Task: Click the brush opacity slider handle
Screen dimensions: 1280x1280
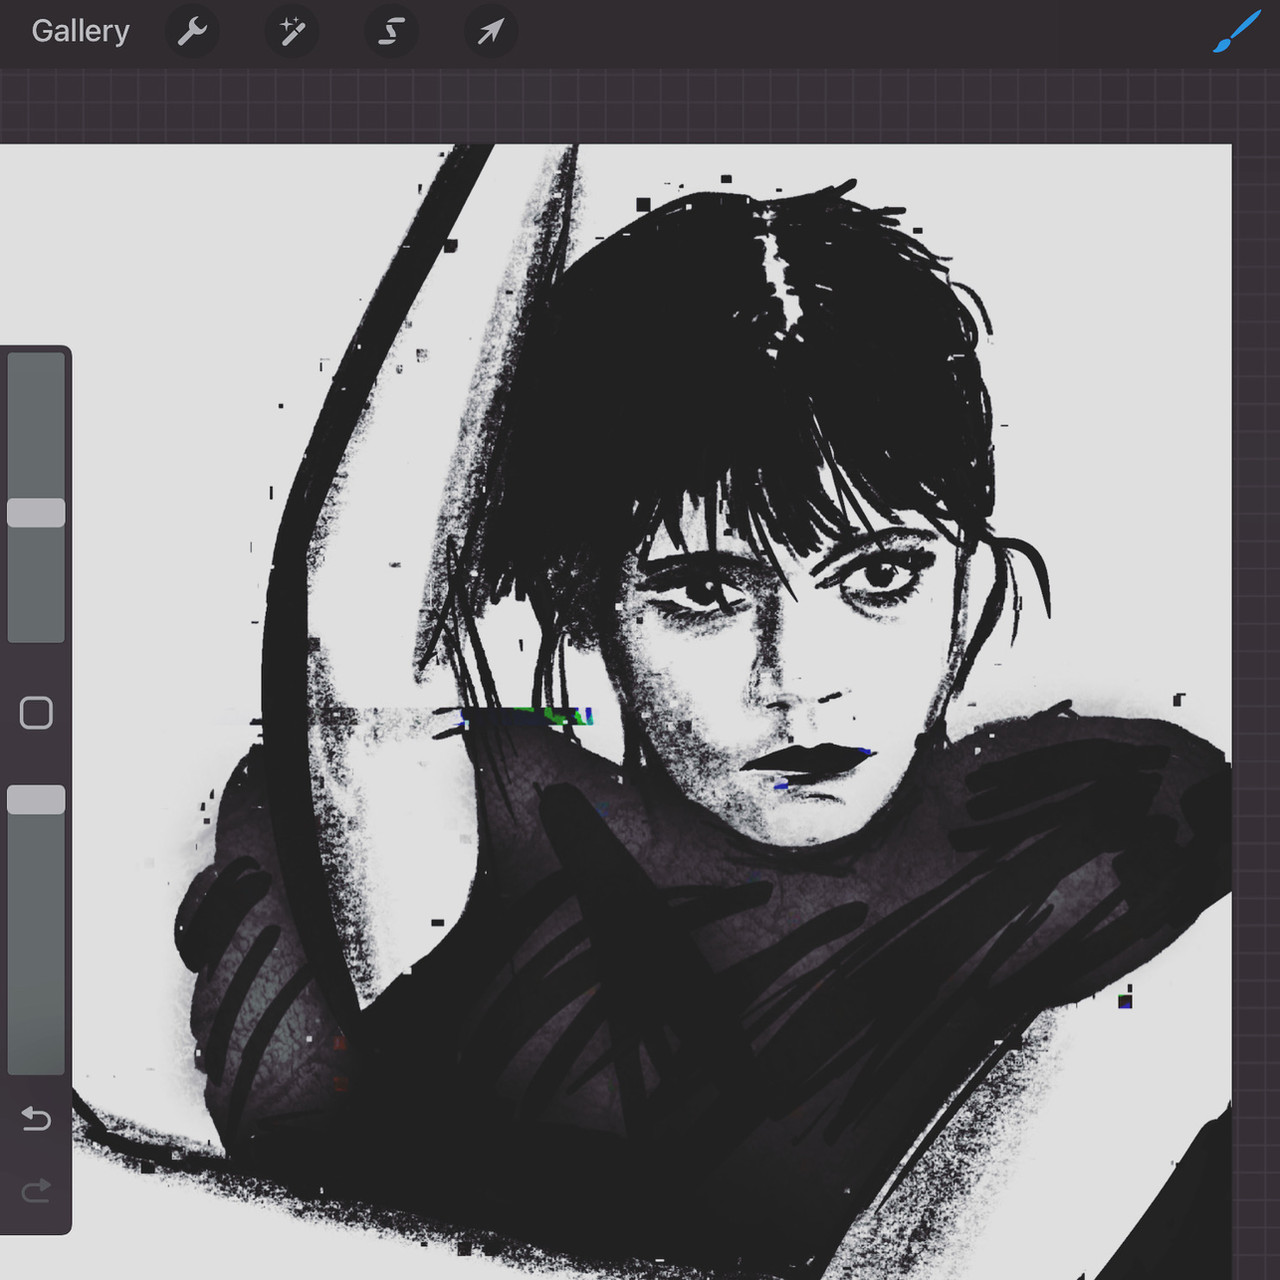Action: (x=36, y=799)
